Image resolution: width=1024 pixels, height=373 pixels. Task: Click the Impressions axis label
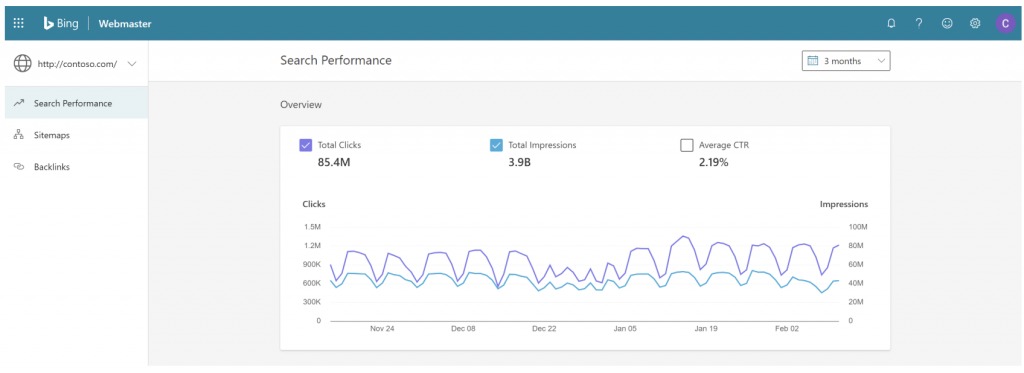pyautogui.click(x=844, y=204)
